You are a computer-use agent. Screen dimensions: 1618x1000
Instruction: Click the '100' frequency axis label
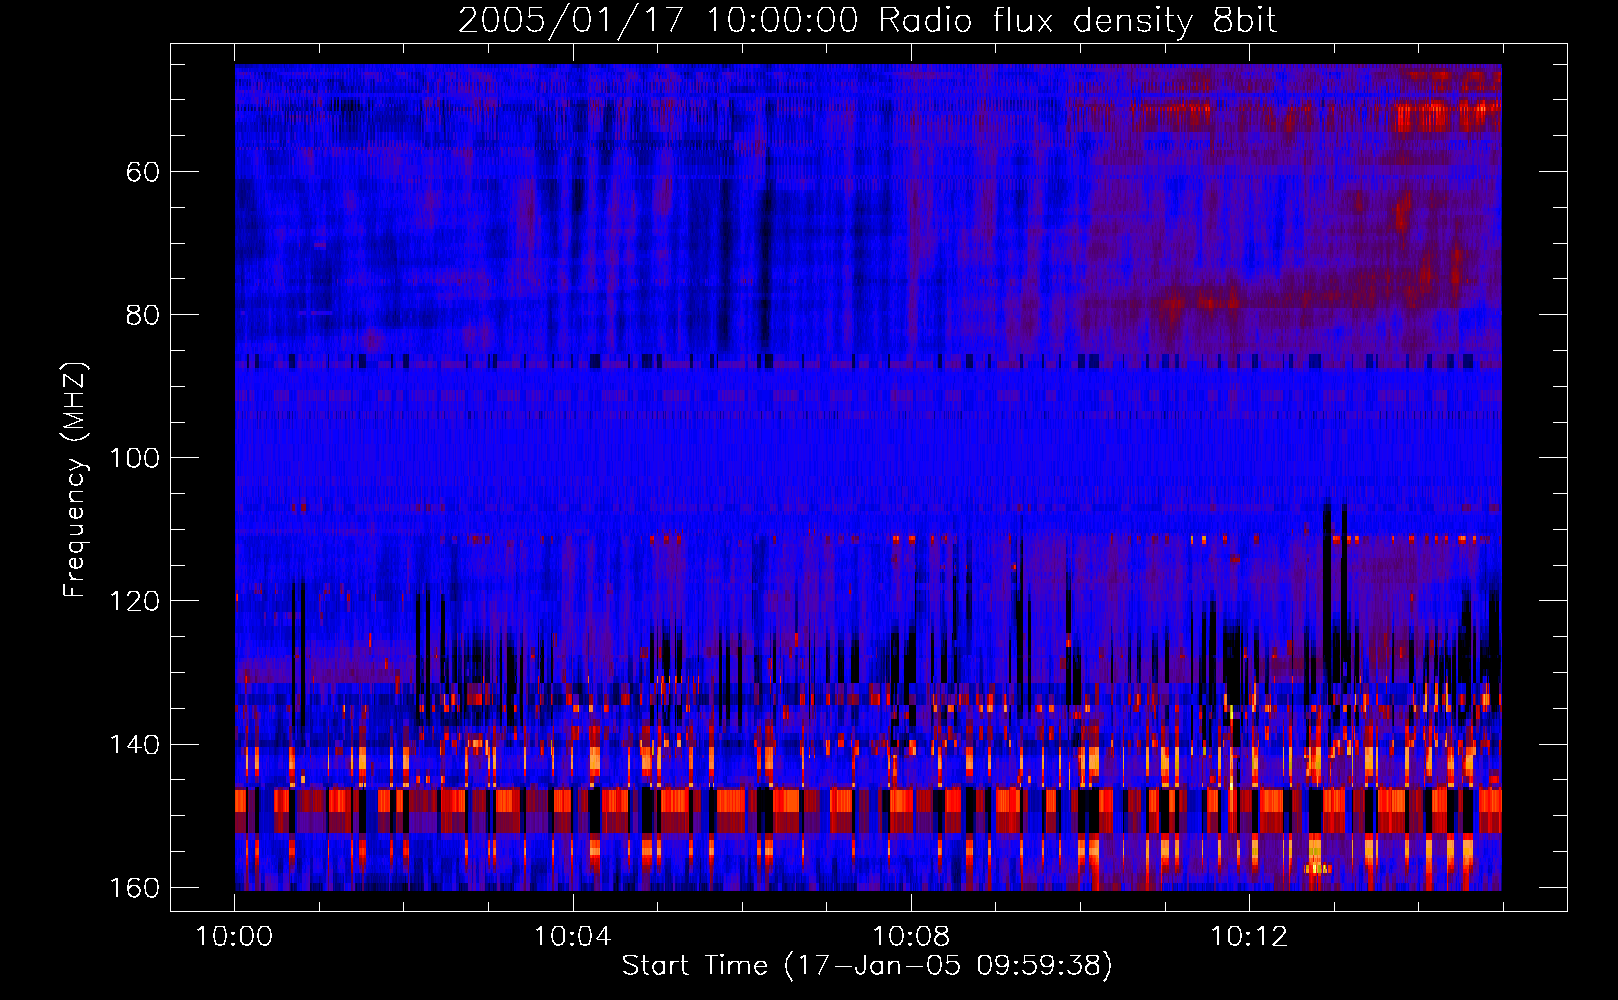pyautogui.click(x=134, y=458)
